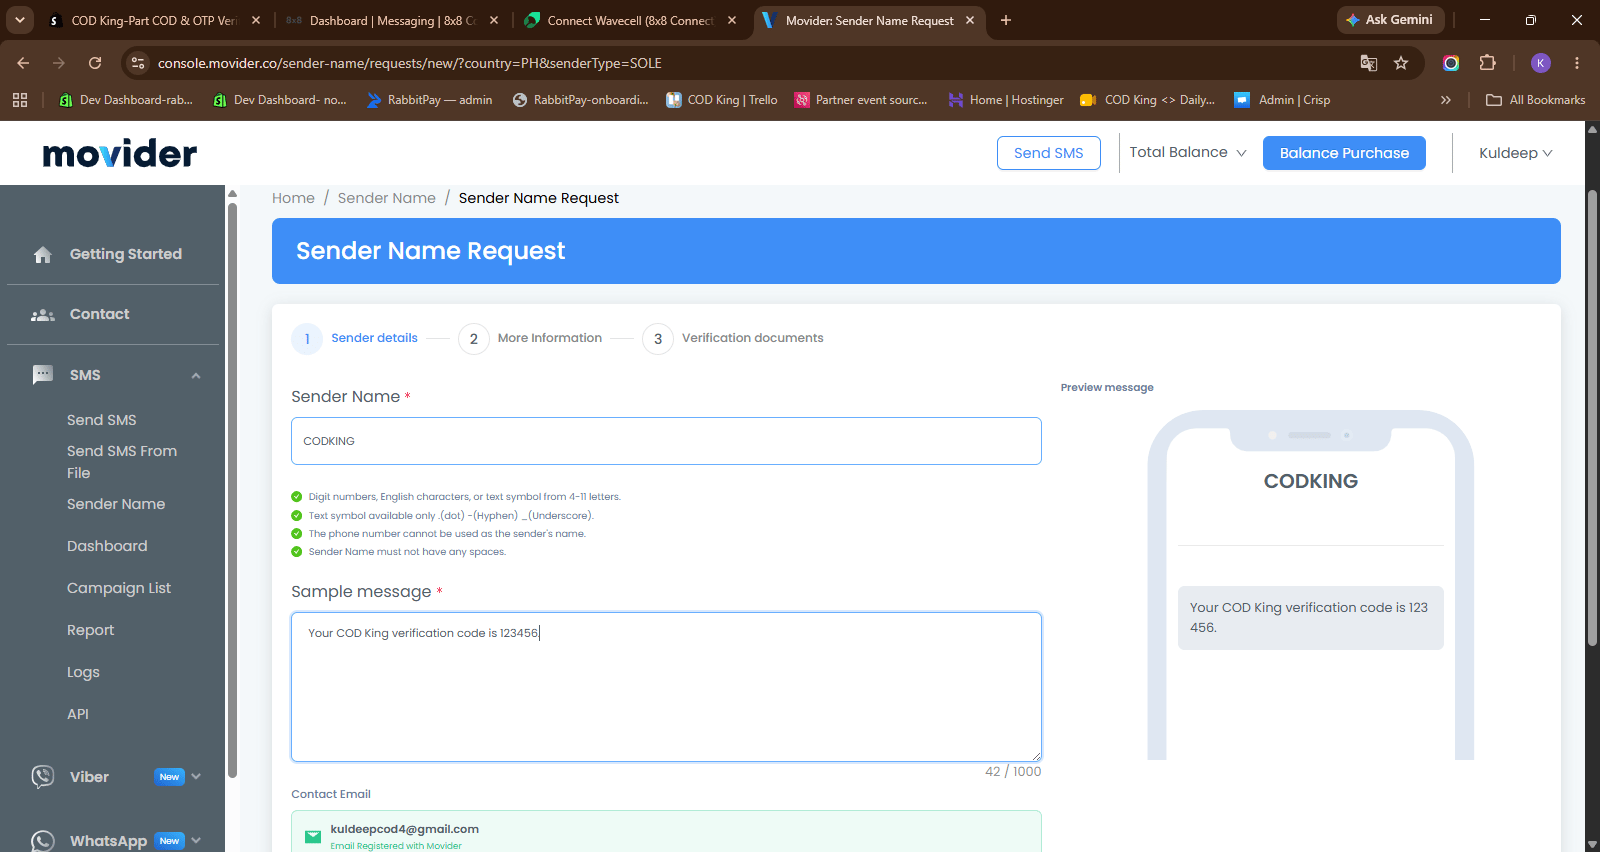Open a new browser tab

pos(1006,20)
